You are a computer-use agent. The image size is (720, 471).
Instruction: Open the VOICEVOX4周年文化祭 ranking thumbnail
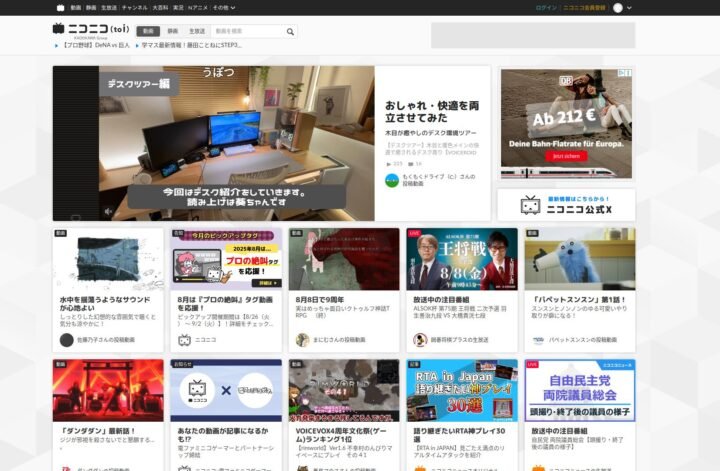(344, 391)
